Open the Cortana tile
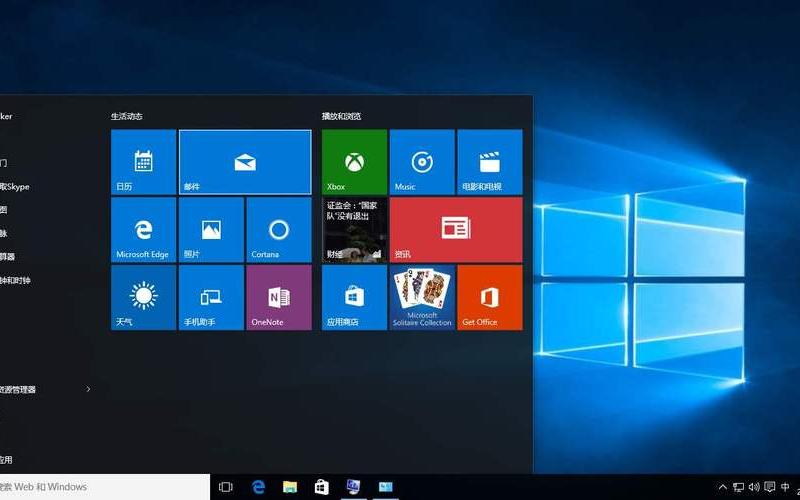Image resolution: width=800 pixels, height=500 pixels. (x=279, y=230)
